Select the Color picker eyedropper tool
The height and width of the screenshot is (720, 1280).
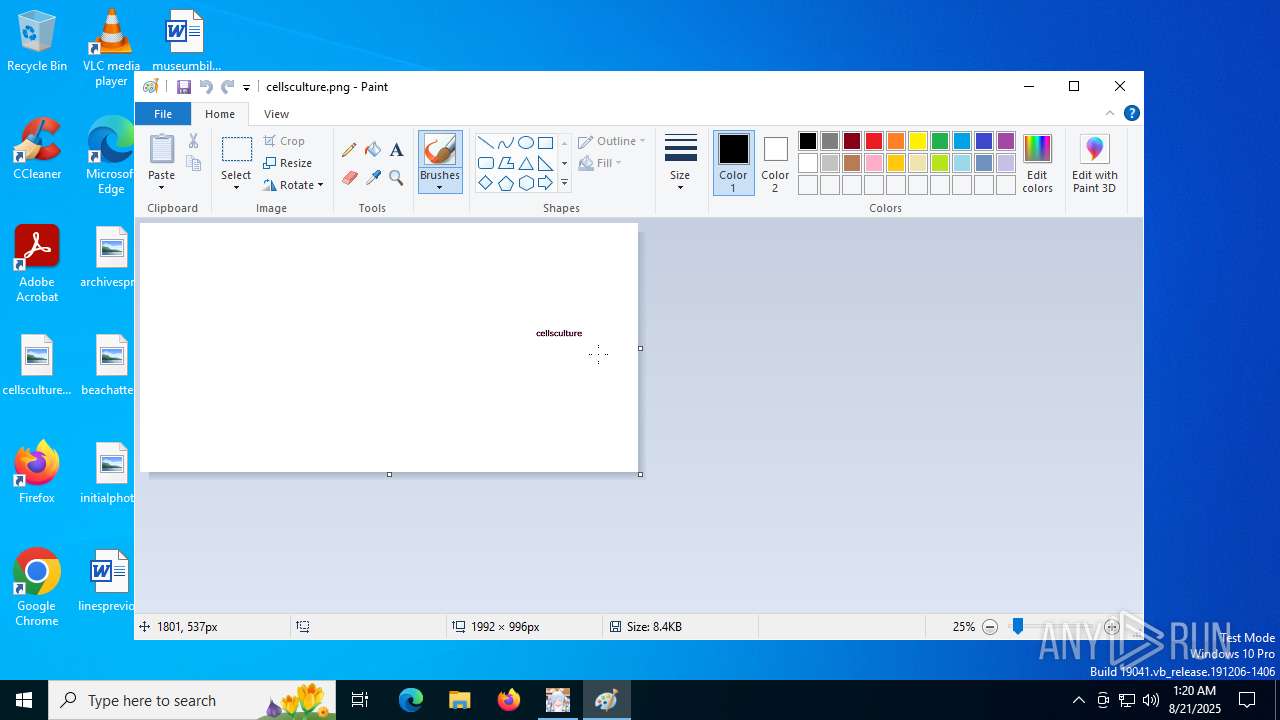coord(373,178)
